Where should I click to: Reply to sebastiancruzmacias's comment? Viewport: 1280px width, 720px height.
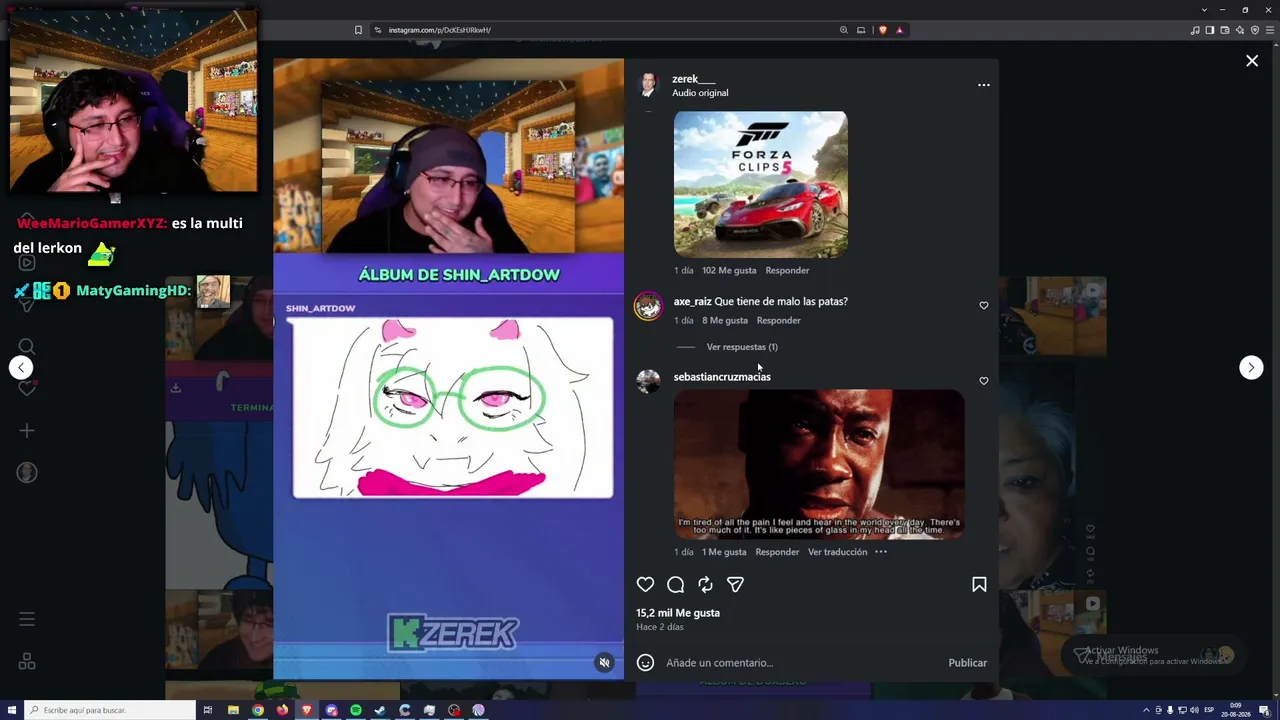tap(777, 552)
